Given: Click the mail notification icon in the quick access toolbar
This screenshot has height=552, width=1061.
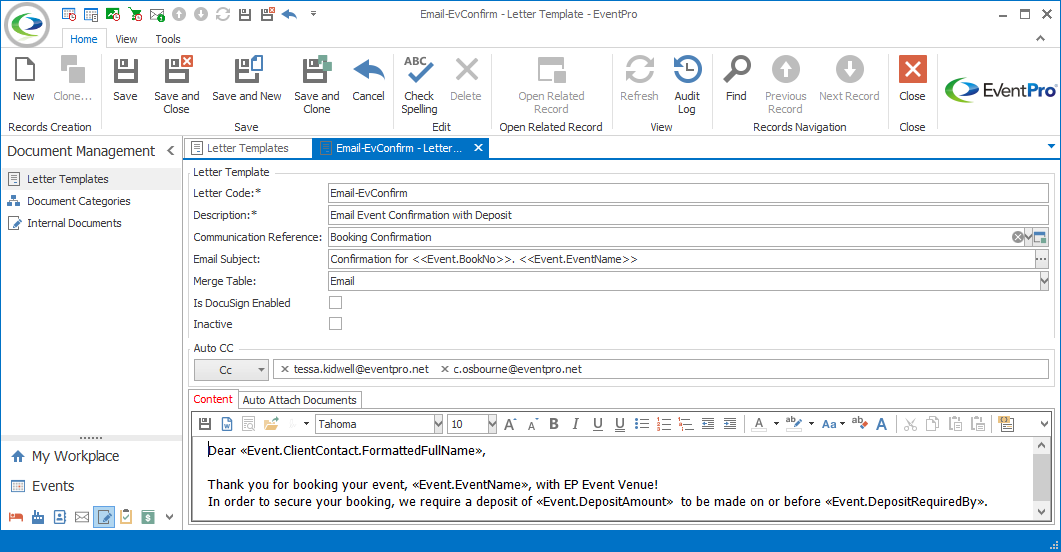Looking at the screenshot, I should tap(157, 14).
